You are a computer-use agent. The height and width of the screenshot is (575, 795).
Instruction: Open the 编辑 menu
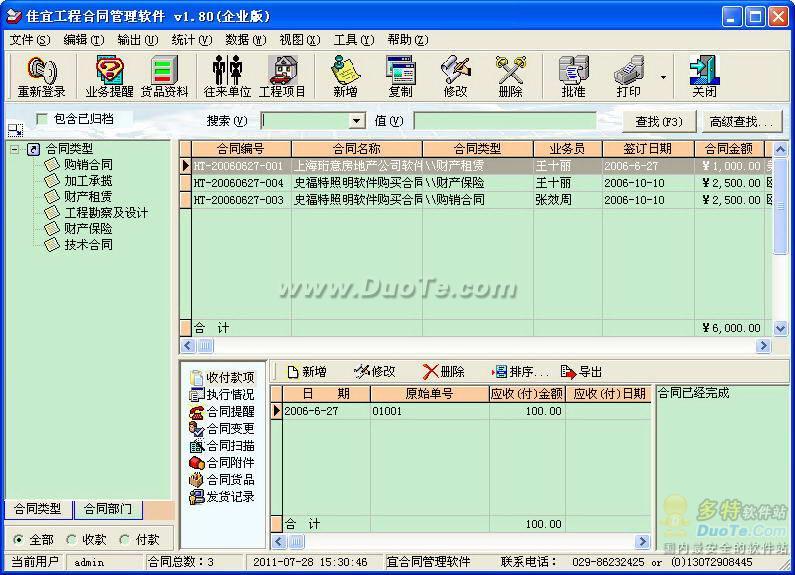(84, 40)
